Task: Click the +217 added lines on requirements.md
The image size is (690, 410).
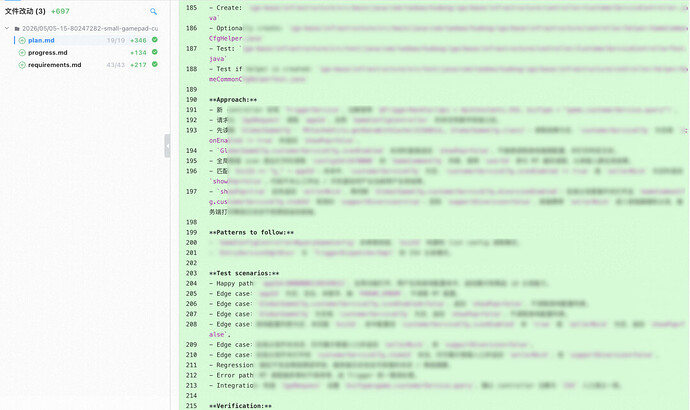Action: (138, 65)
